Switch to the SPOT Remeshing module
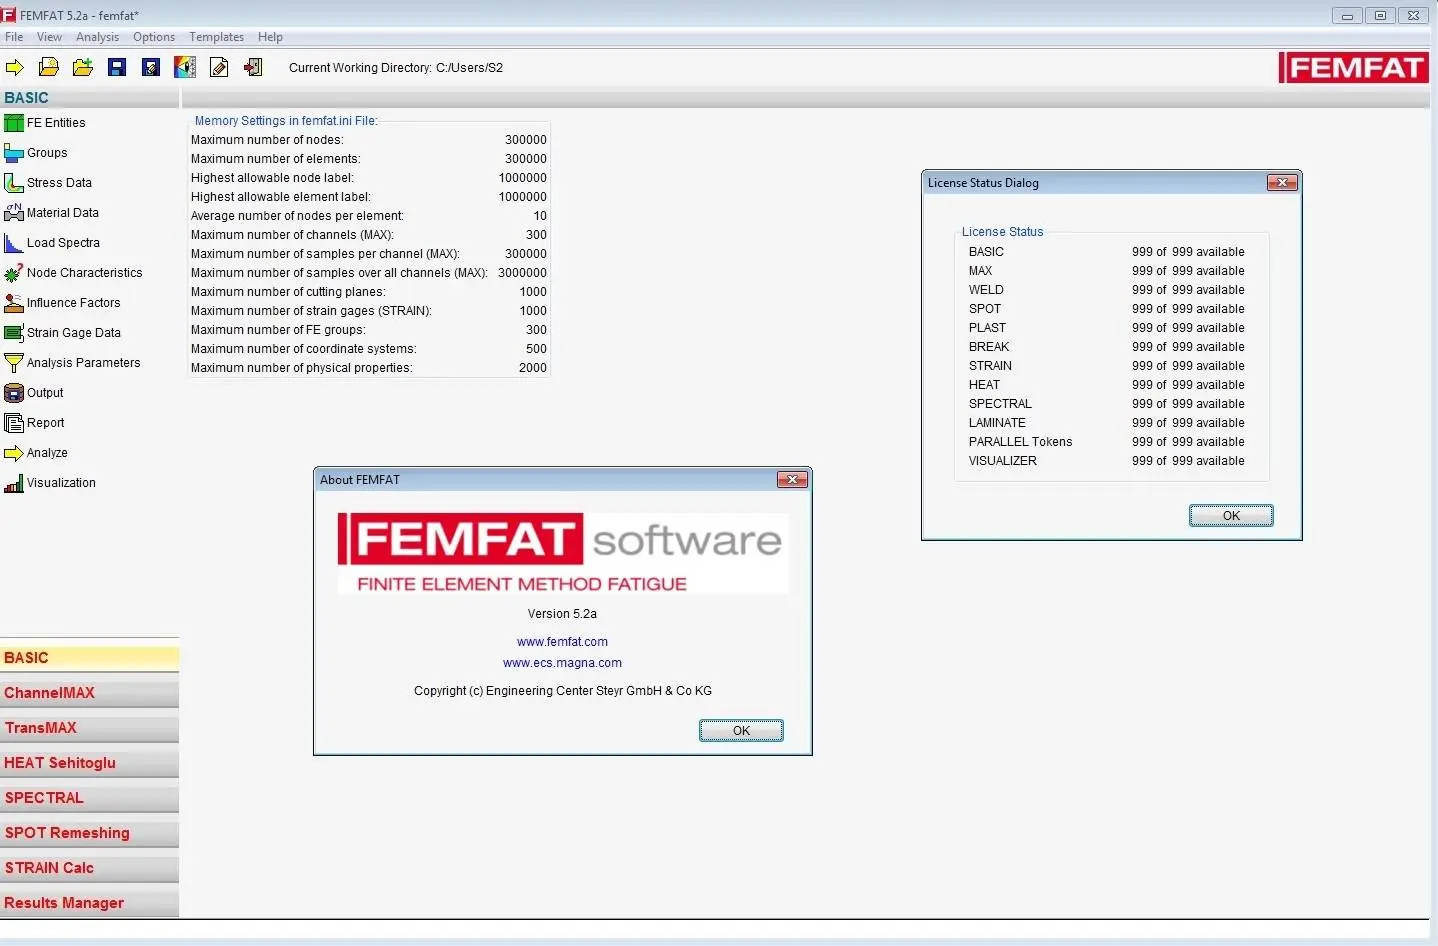Image resolution: width=1438 pixels, height=946 pixels. 90,833
